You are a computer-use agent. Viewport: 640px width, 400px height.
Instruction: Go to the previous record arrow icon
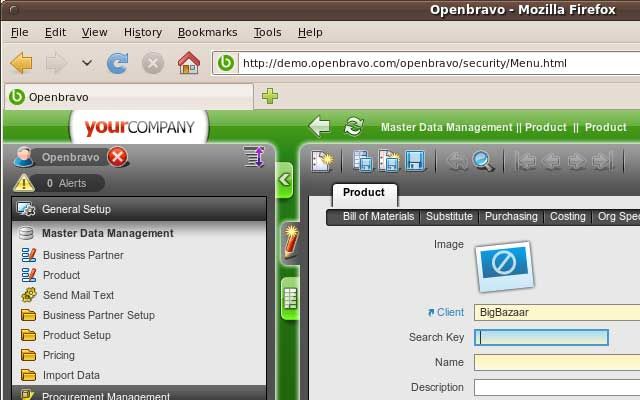(551, 161)
